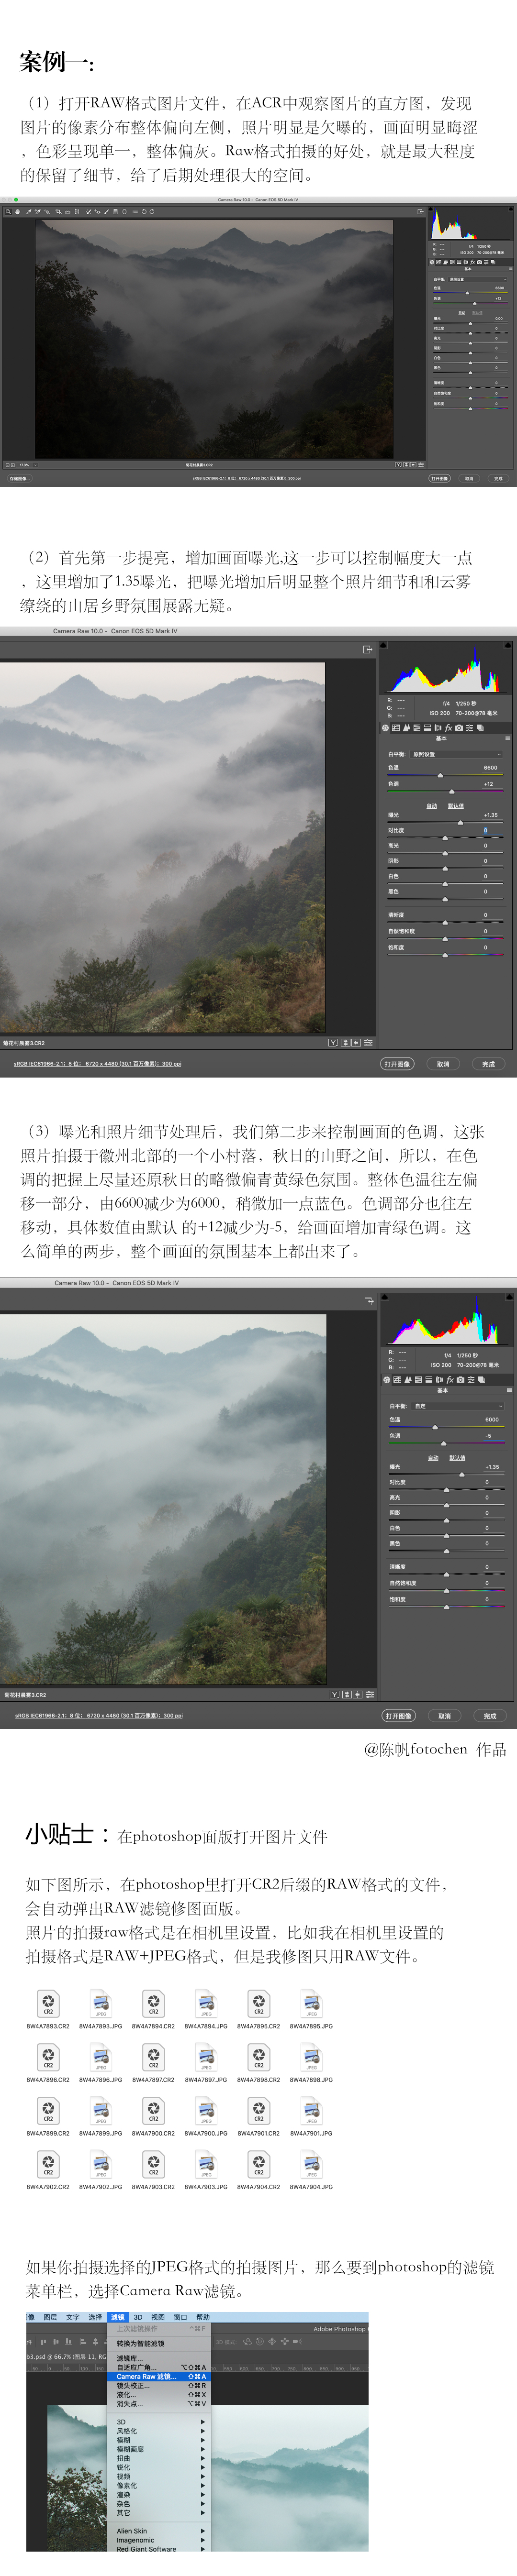Open the Tone Curve panel in the 色温 6600 window
The width and height of the screenshot is (517, 2576).
coord(396,727)
